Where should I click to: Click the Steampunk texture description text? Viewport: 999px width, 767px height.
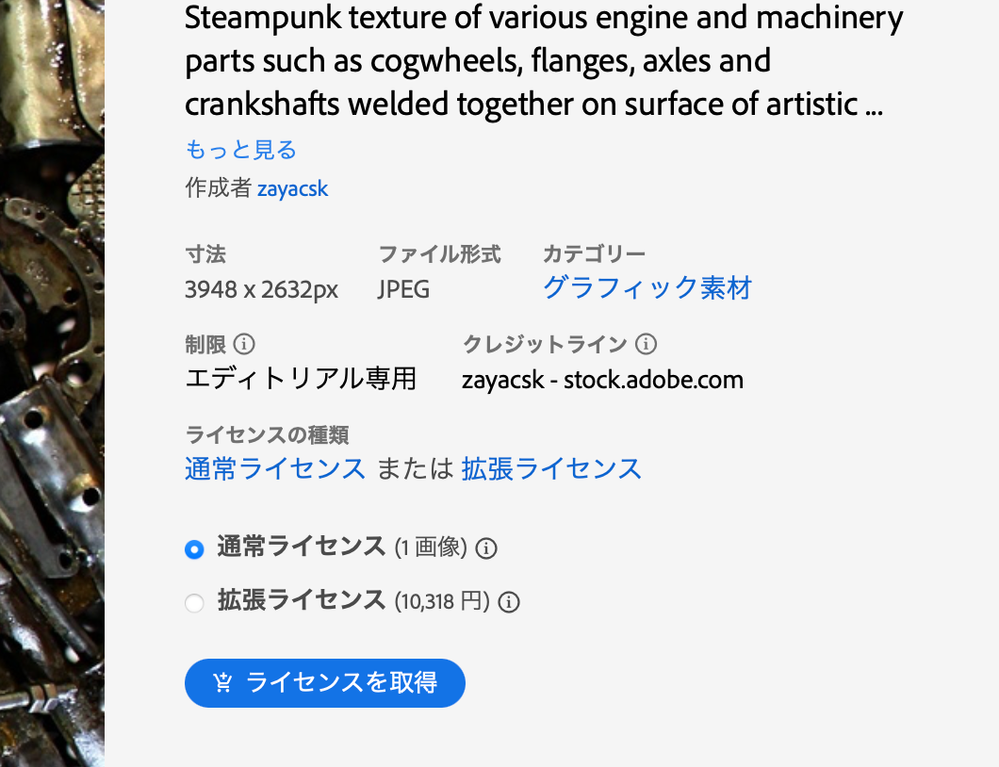(x=544, y=60)
